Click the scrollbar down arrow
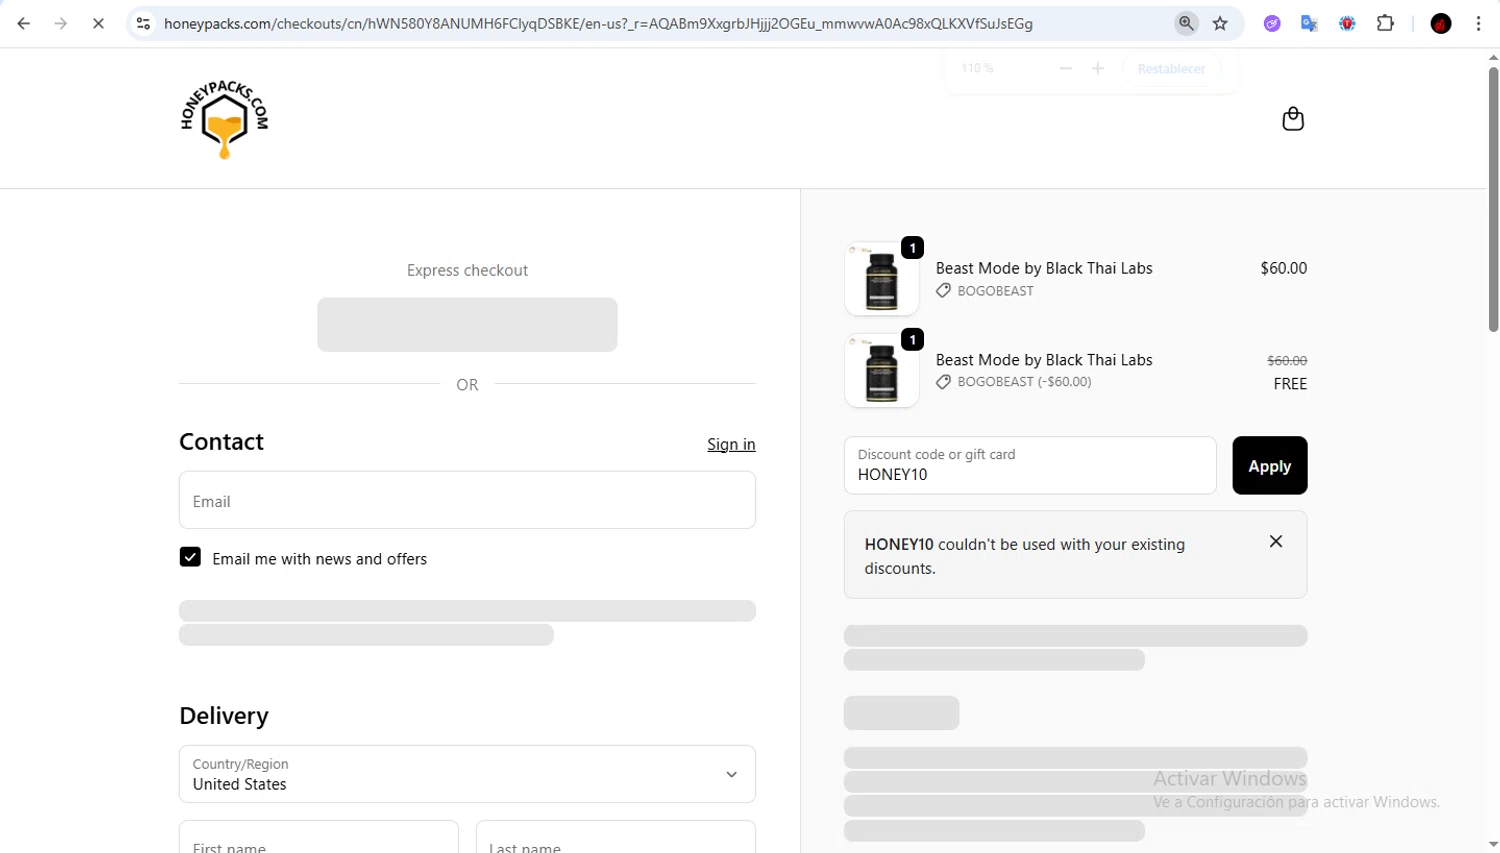Viewport: 1500px width, 853px height. click(x=1493, y=845)
